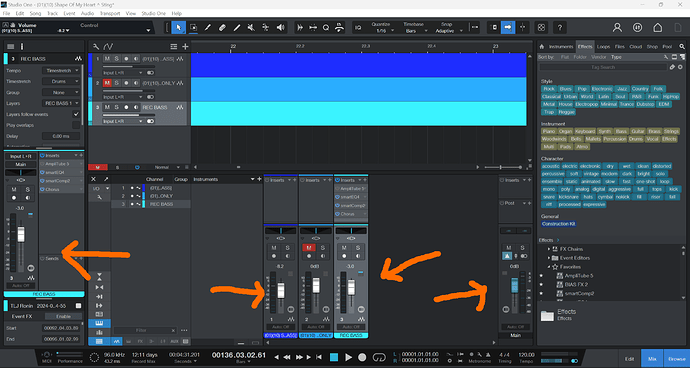Click the Stop transport button
Screen dimensions: 690x368
click(x=334, y=357)
